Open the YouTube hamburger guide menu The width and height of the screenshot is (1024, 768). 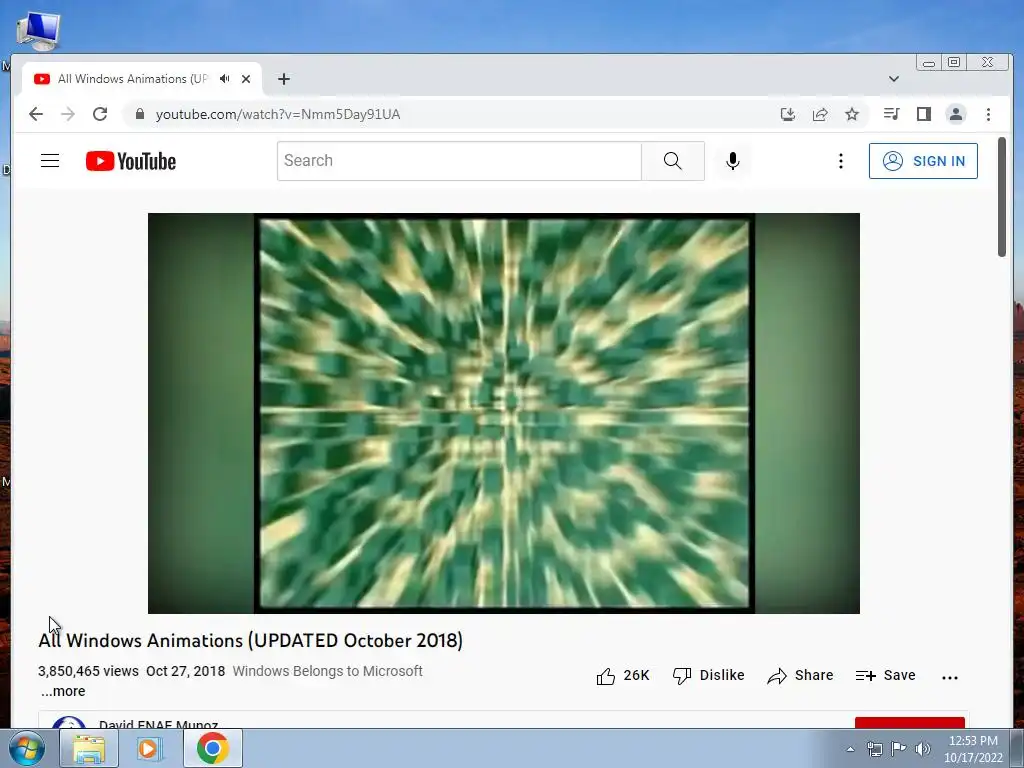(x=50, y=161)
